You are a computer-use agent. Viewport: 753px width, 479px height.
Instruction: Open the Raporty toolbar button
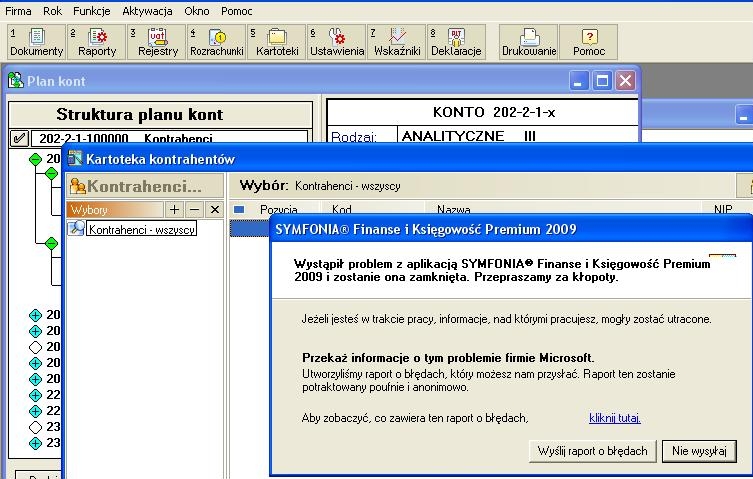pos(97,42)
